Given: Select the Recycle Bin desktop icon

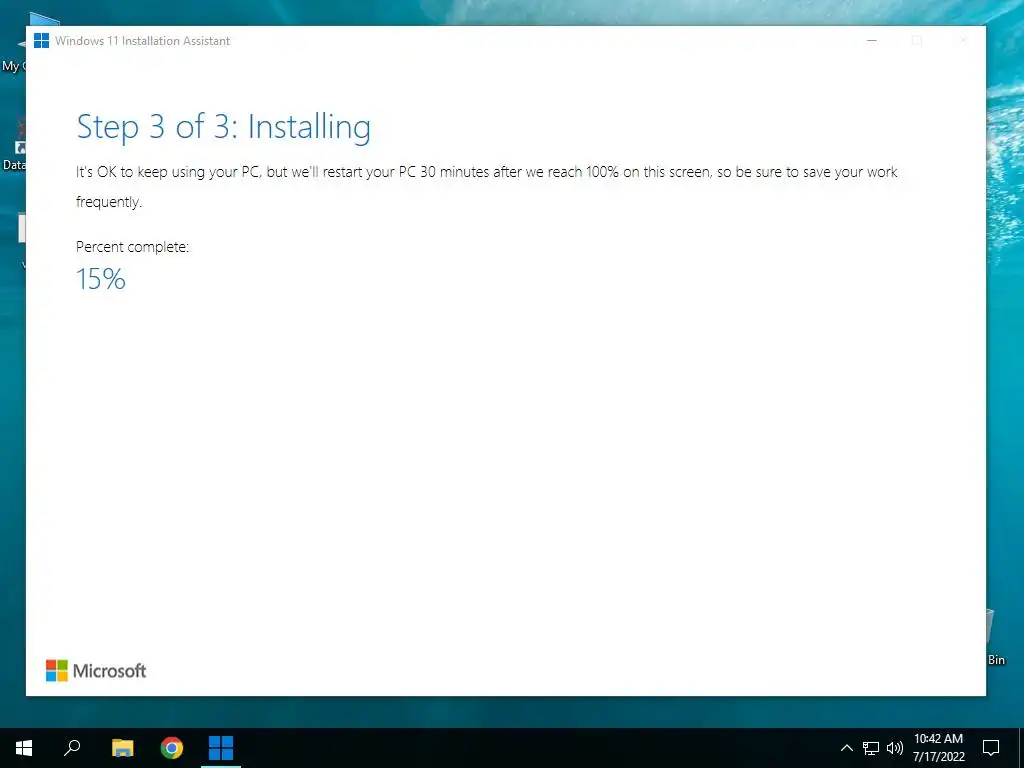Looking at the screenshot, I should pos(994,637).
